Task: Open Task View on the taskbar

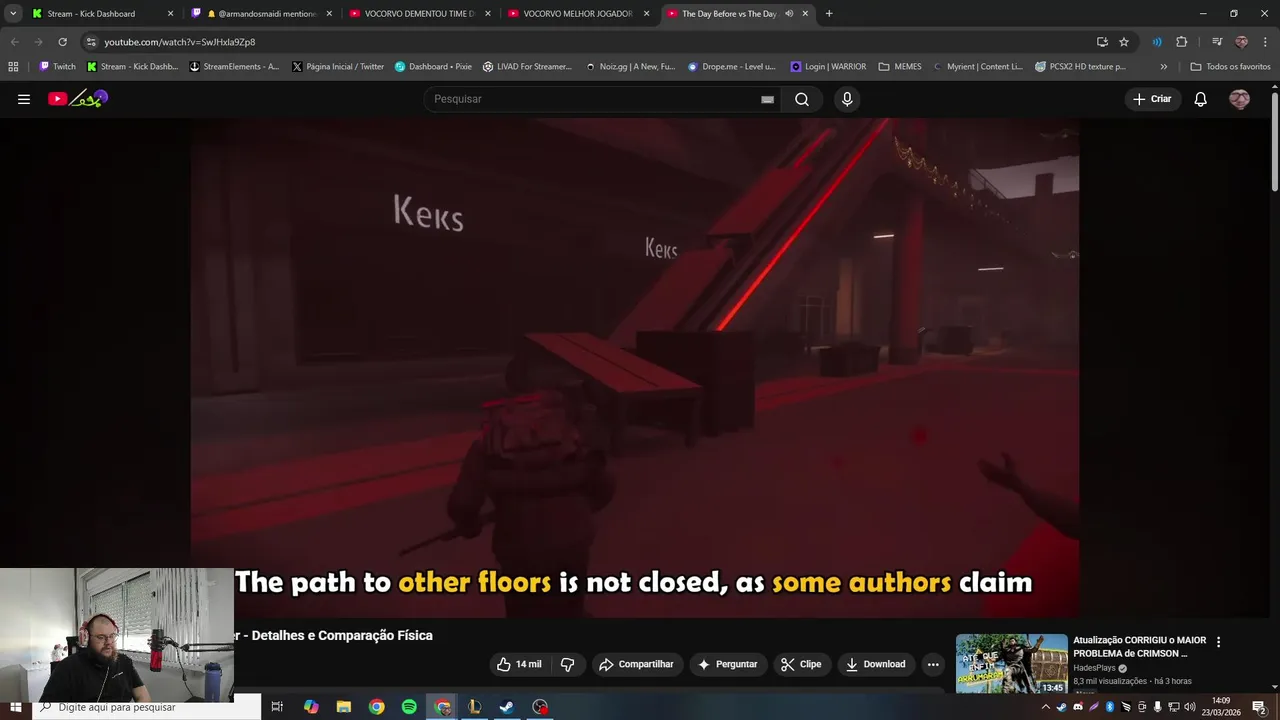Action: pos(277,707)
